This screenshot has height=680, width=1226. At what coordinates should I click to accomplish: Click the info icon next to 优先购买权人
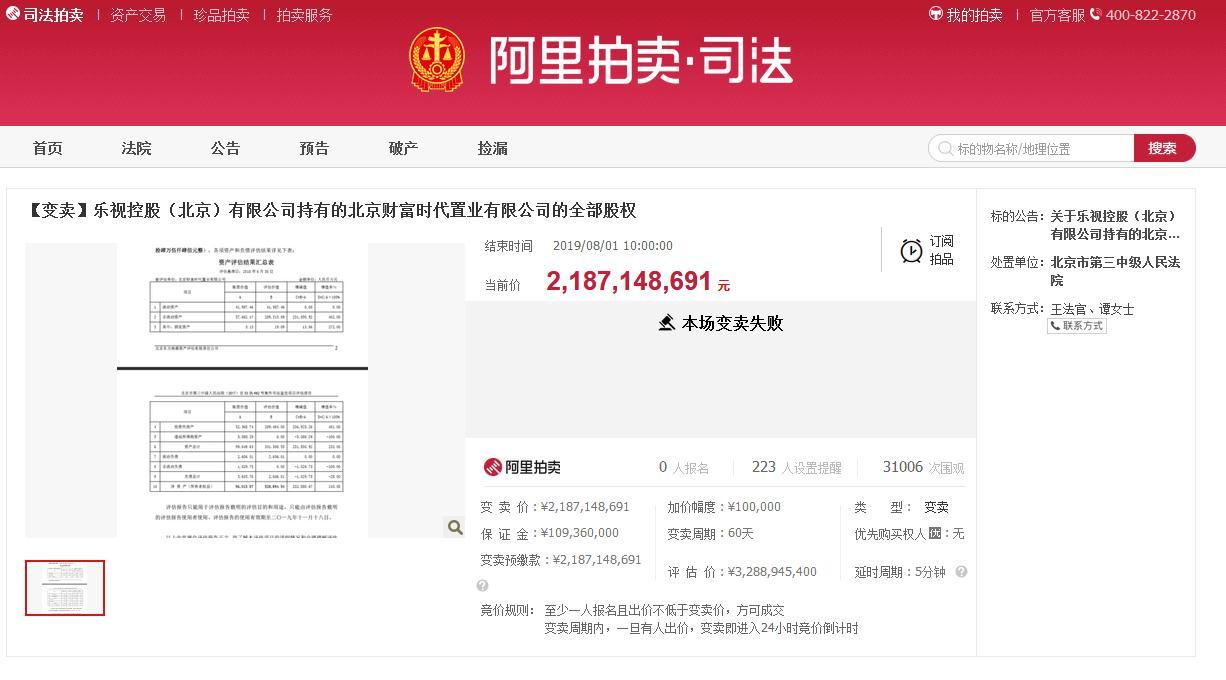[935, 533]
